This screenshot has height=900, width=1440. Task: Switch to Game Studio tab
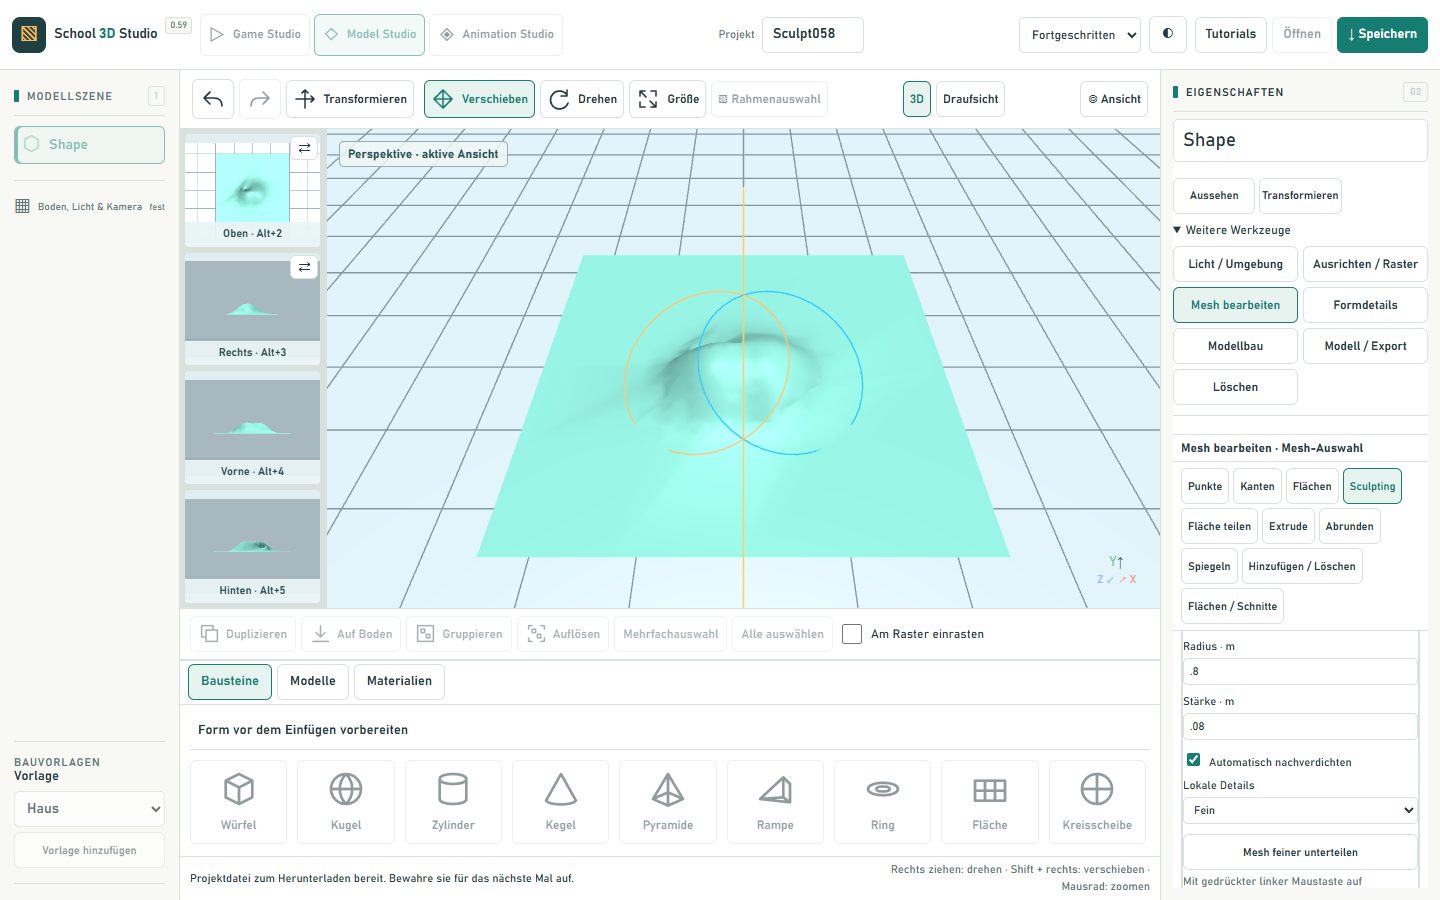255,34
